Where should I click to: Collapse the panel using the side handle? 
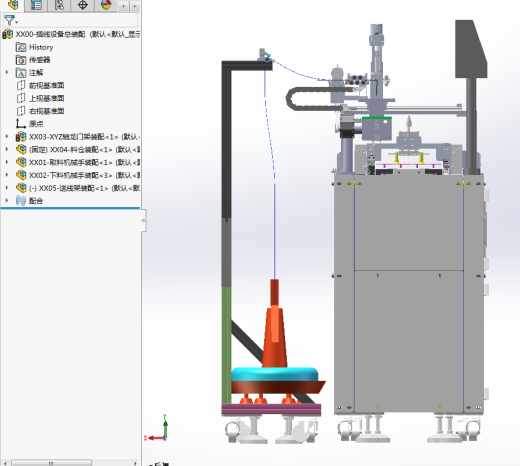point(143,220)
